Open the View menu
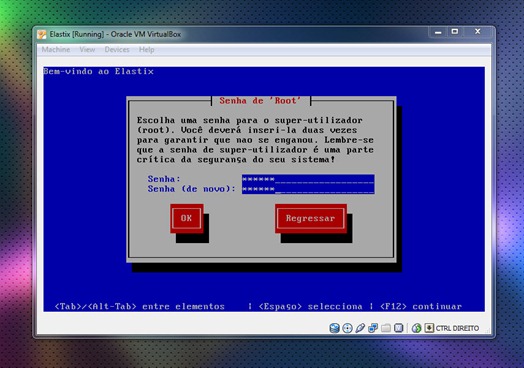 click(x=87, y=49)
